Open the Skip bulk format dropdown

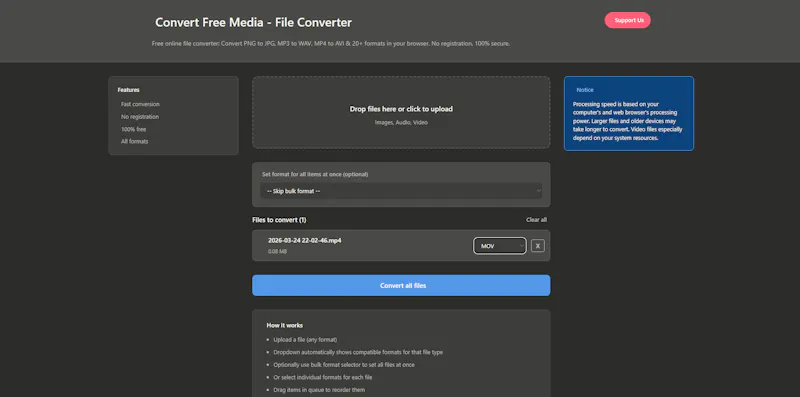tap(401, 191)
